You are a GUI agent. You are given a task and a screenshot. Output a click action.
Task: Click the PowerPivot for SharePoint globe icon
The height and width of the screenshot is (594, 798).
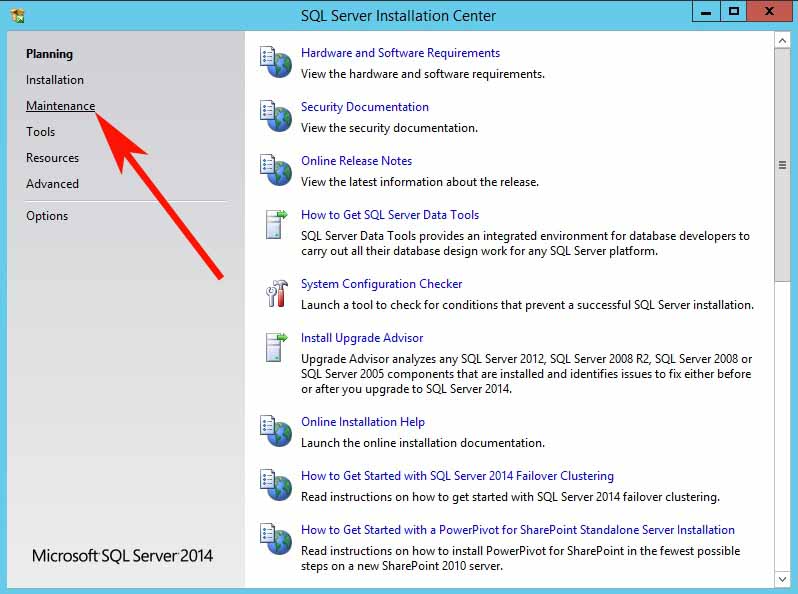(x=276, y=540)
